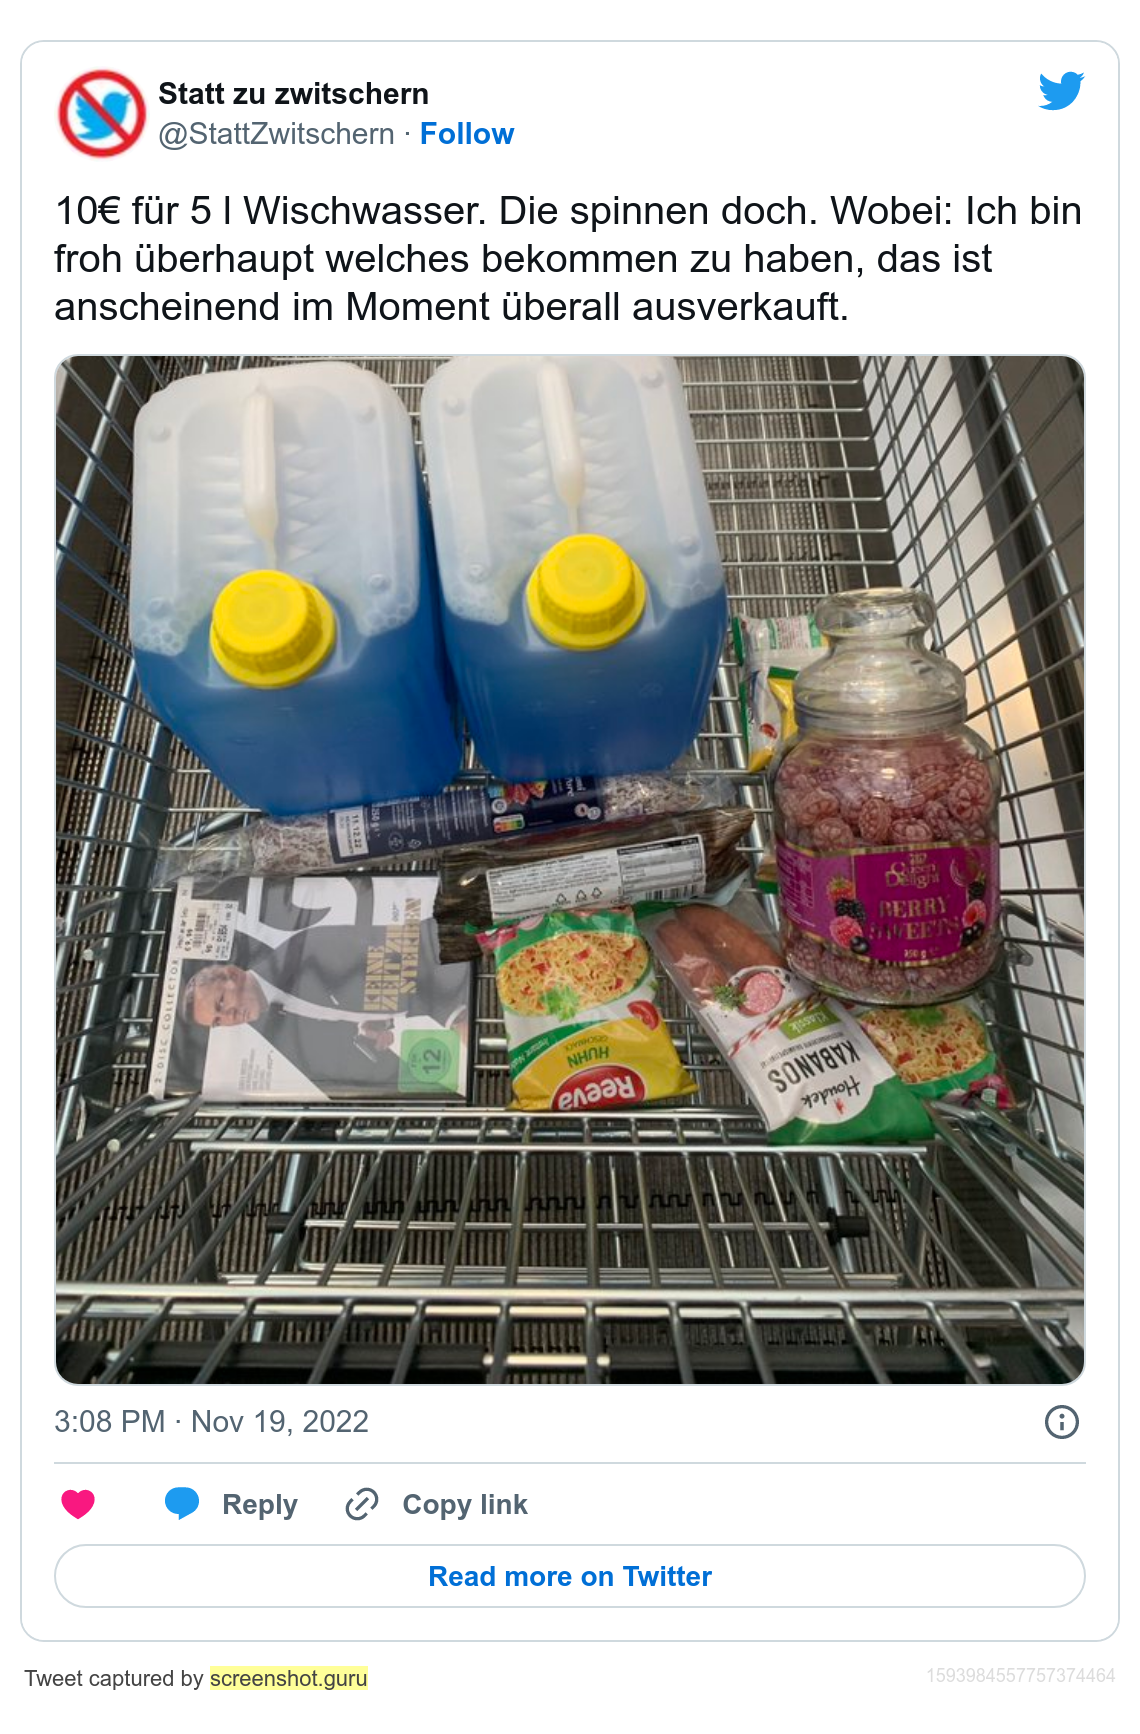Open the tweet info circle icon
Viewport: 1140px width, 1734px height.
coord(1062,1422)
